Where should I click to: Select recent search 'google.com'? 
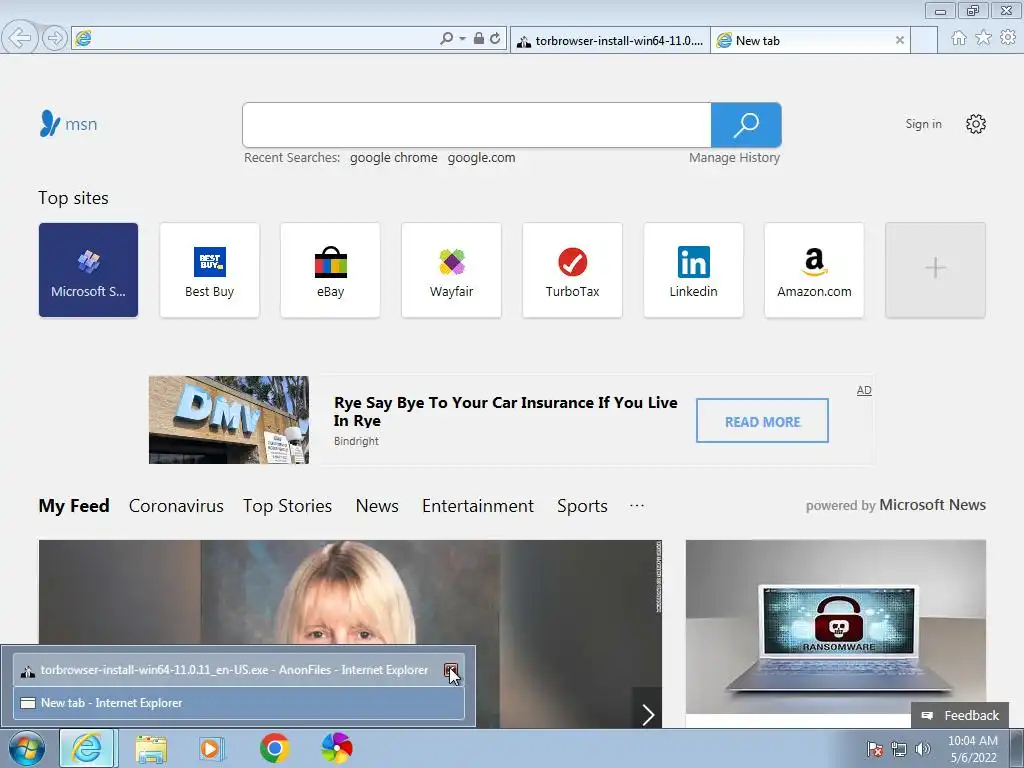pyautogui.click(x=481, y=157)
